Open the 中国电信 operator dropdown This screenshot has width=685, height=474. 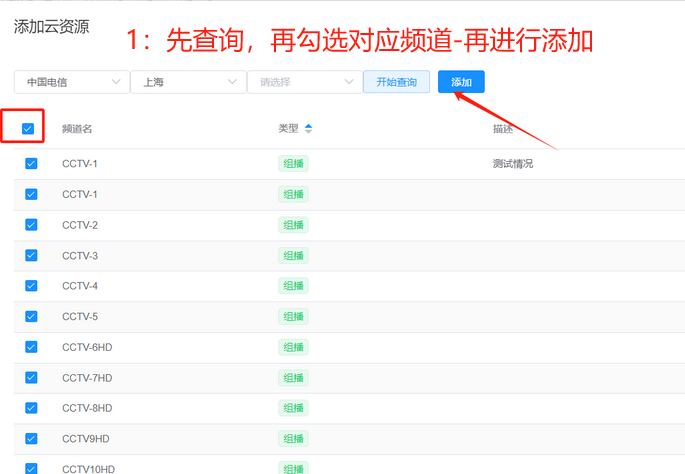coord(72,82)
